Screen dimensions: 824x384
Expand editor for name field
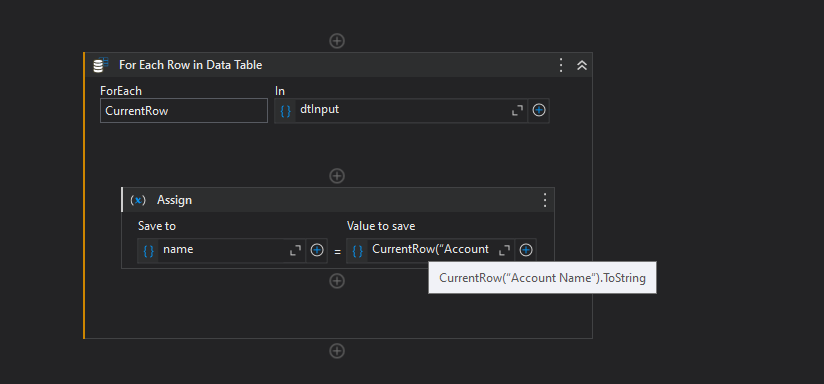tap(295, 251)
